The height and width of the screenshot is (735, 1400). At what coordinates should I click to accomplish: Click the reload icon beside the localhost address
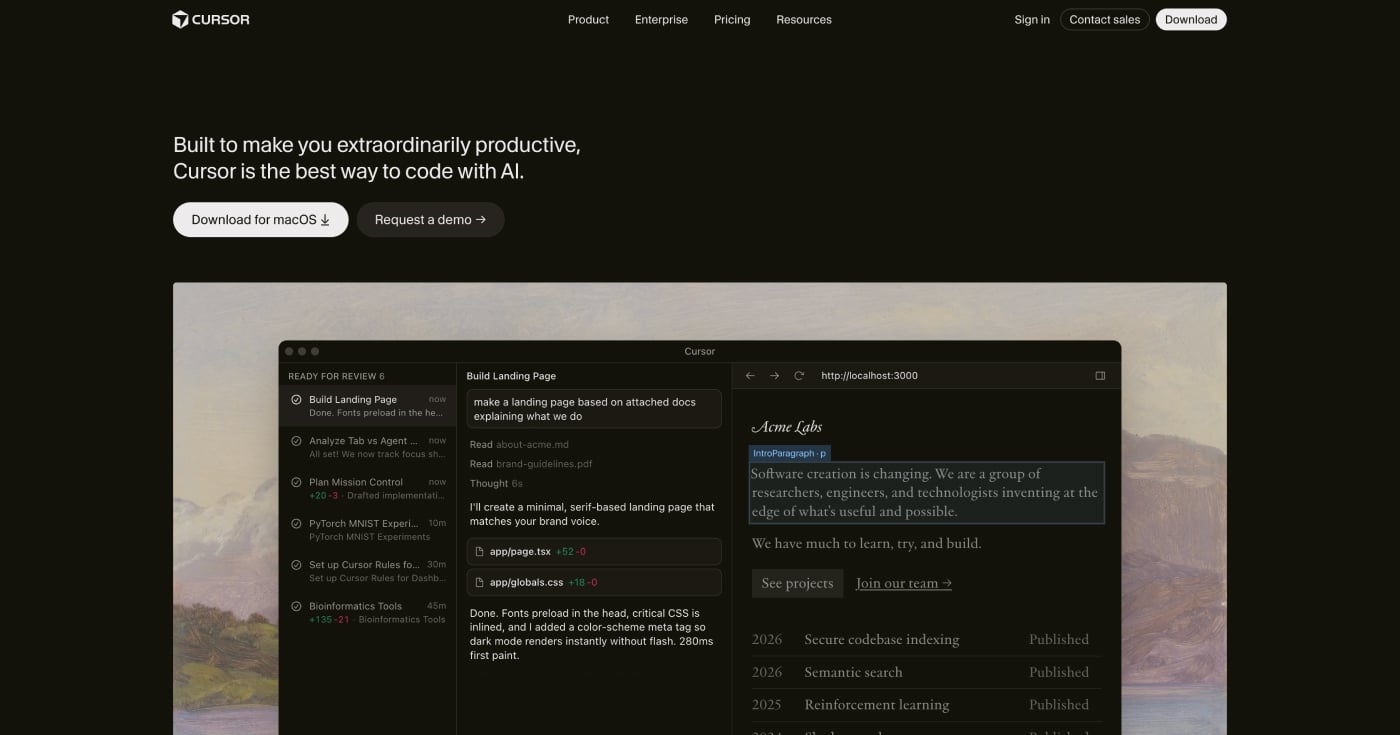(798, 375)
